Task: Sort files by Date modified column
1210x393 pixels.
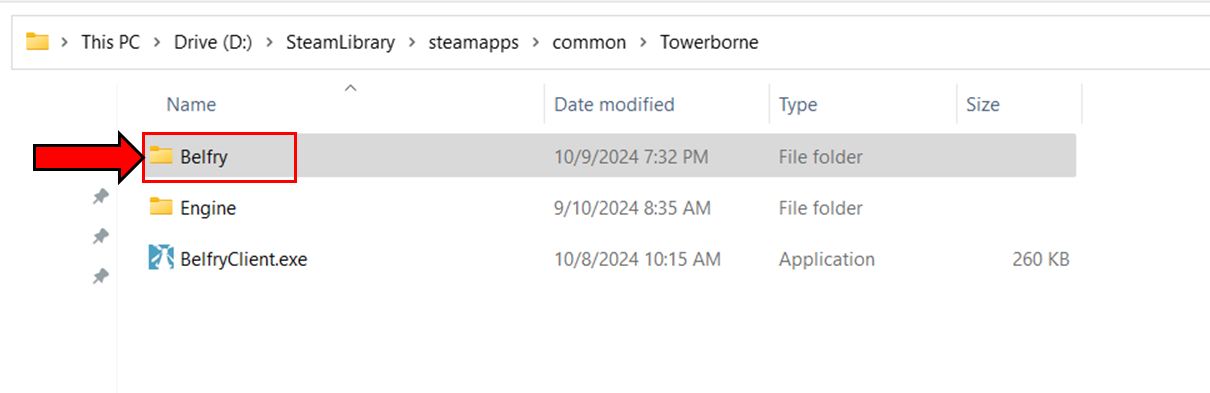Action: [614, 104]
